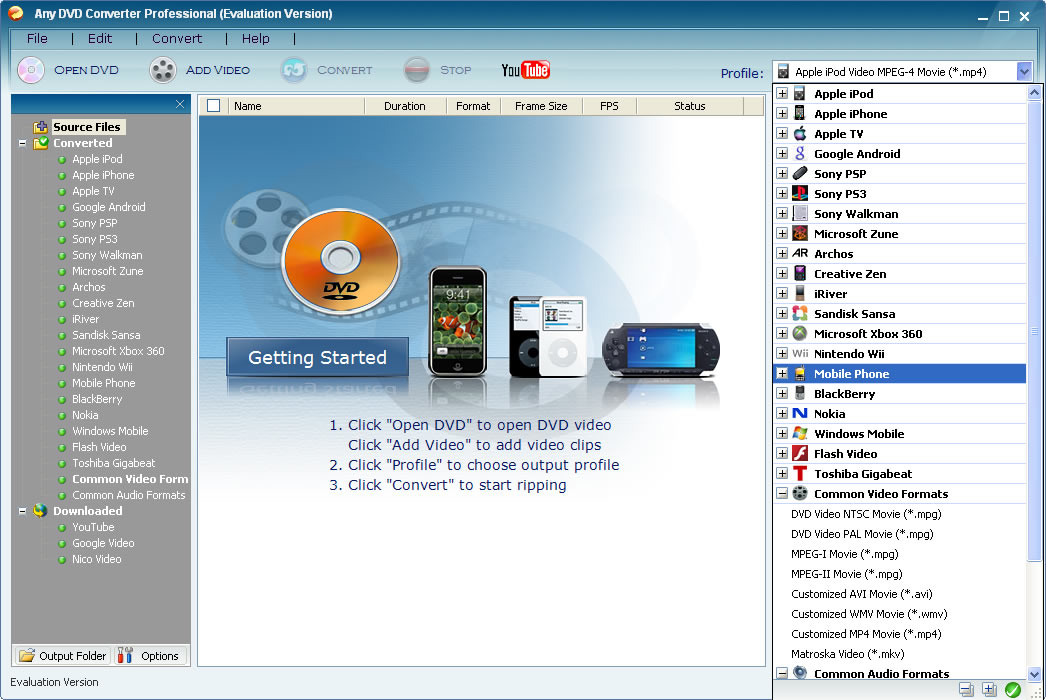1046x700 pixels.
Task: Click the Apple TV logo icon
Action: click(x=800, y=133)
